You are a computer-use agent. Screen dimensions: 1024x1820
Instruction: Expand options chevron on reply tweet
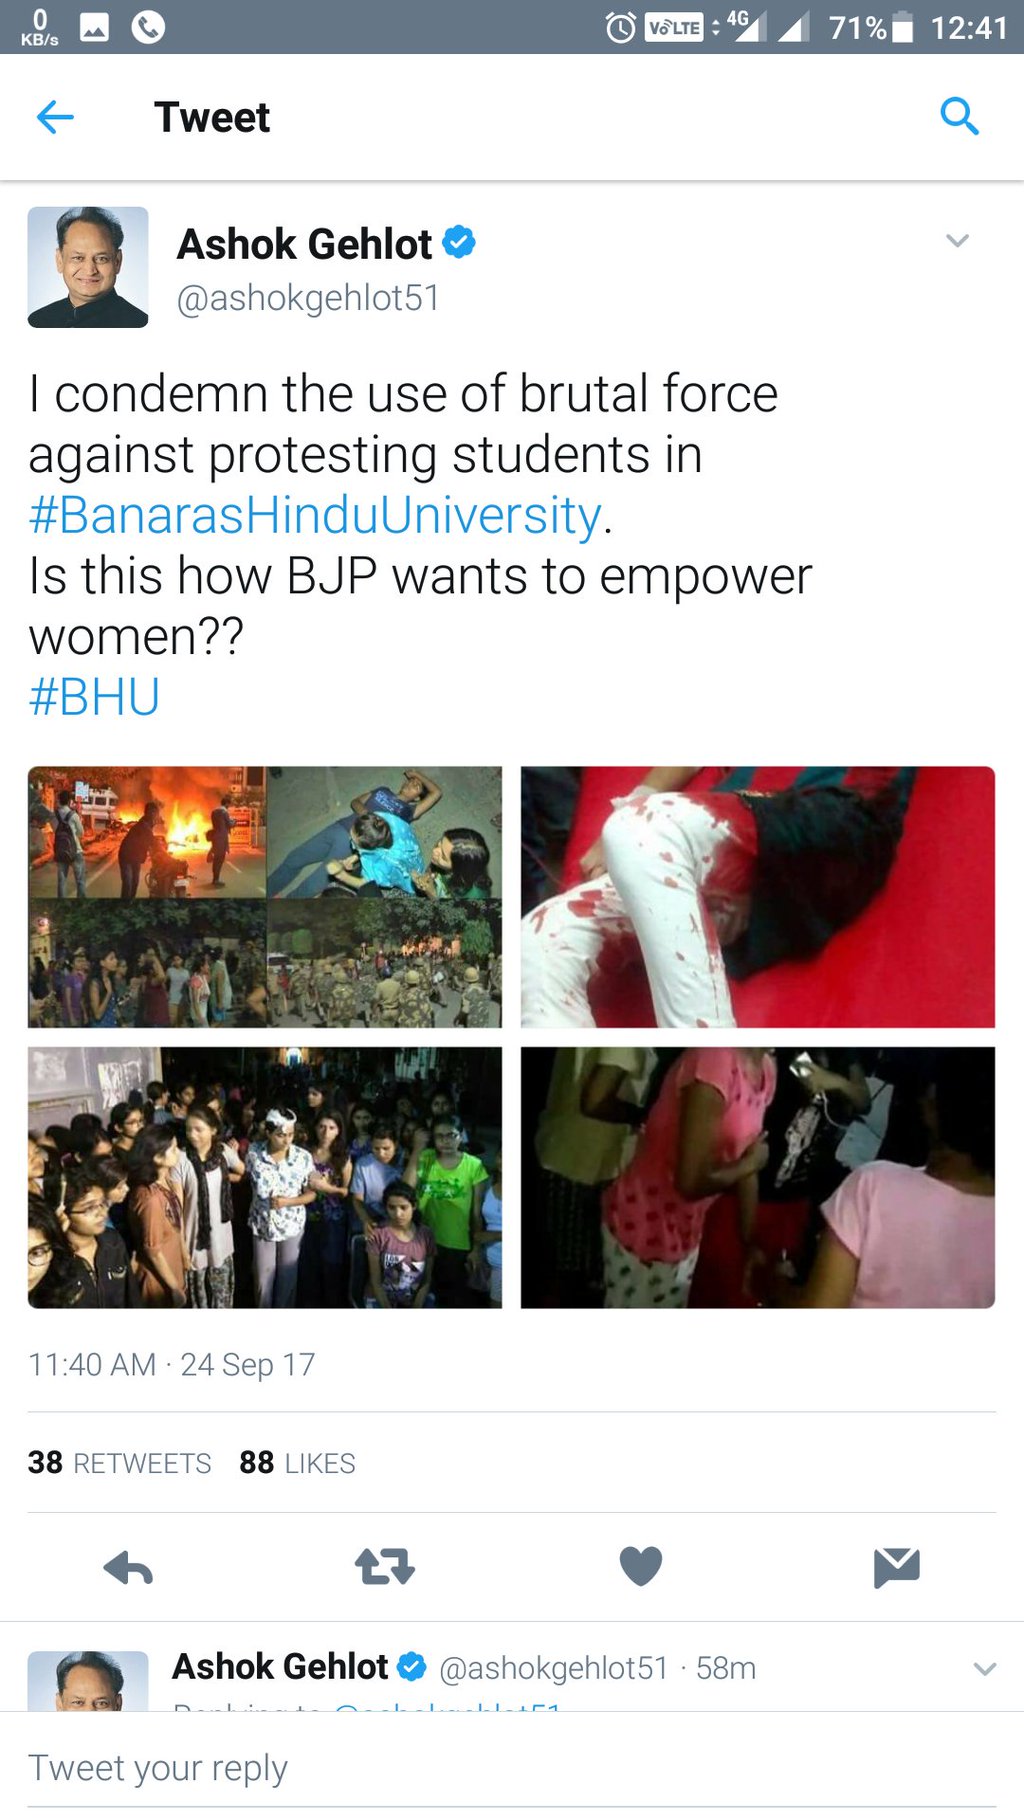(985, 1669)
